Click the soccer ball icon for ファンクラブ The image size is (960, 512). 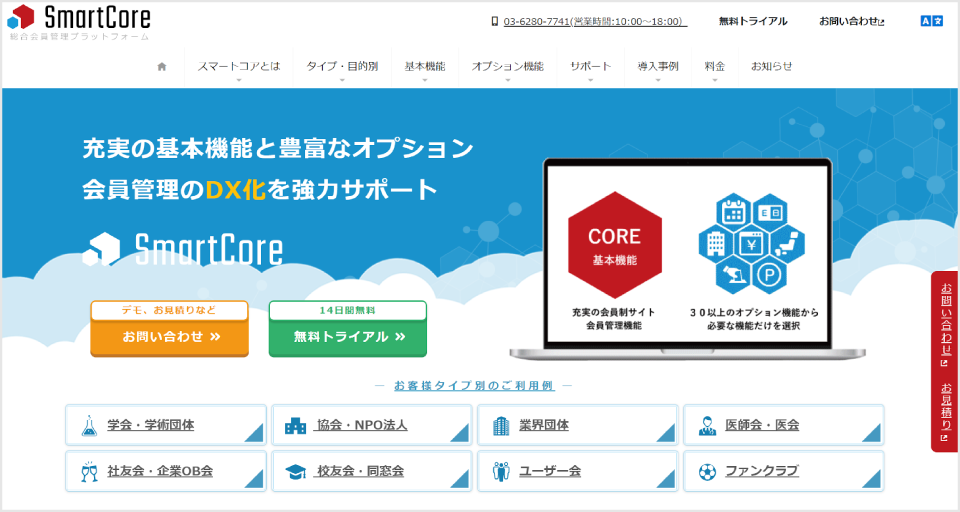pyautogui.click(x=707, y=472)
